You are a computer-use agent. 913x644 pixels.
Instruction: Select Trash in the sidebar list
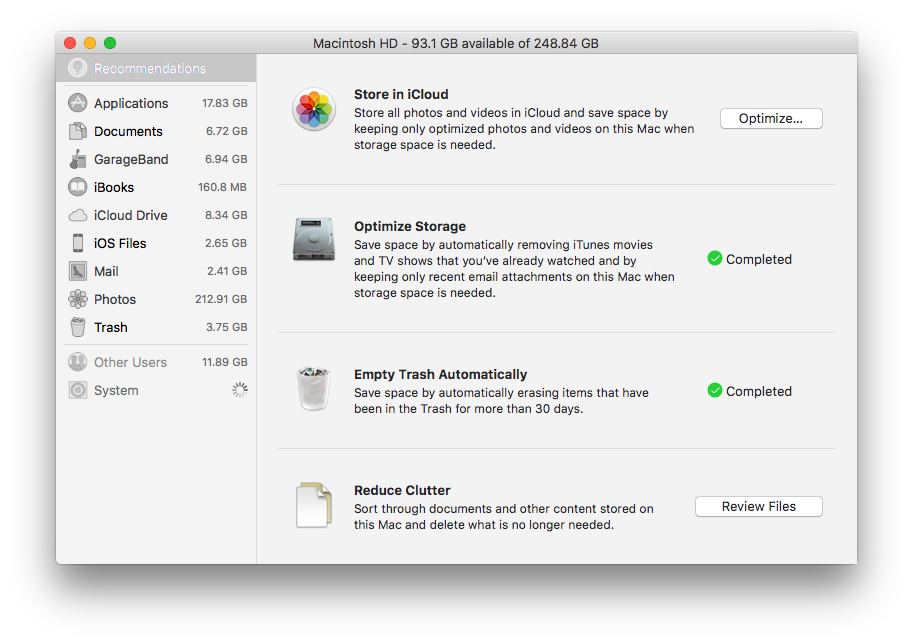tap(110, 327)
